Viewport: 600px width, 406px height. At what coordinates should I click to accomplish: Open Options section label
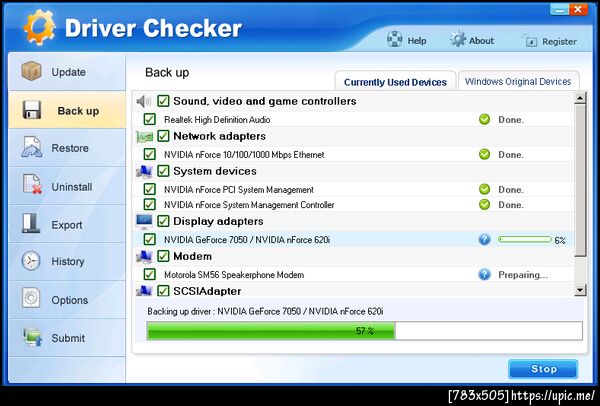(x=70, y=300)
